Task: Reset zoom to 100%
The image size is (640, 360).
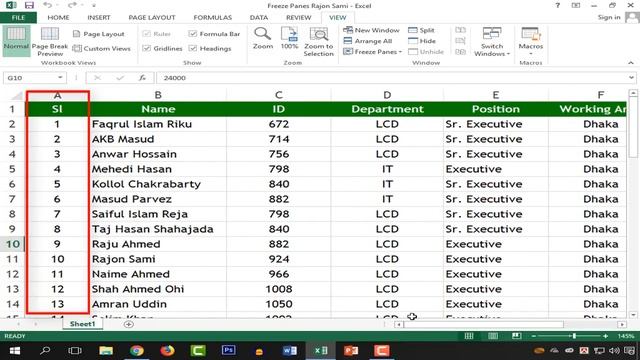Action: coord(289,38)
